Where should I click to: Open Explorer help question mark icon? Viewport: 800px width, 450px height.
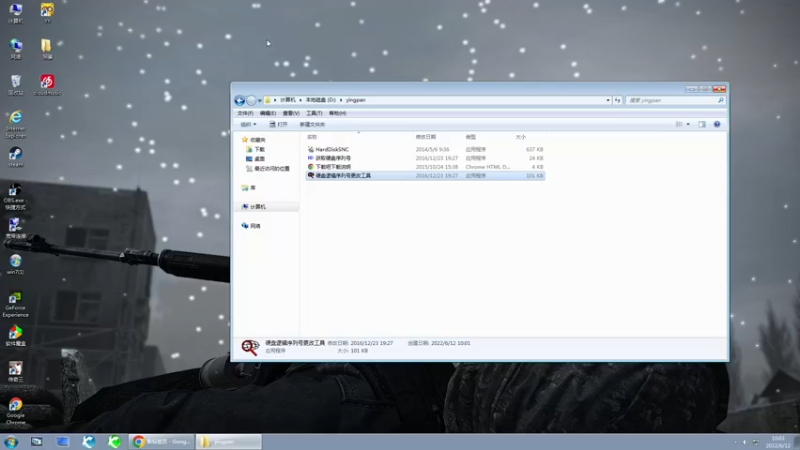(x=717, y=124)
